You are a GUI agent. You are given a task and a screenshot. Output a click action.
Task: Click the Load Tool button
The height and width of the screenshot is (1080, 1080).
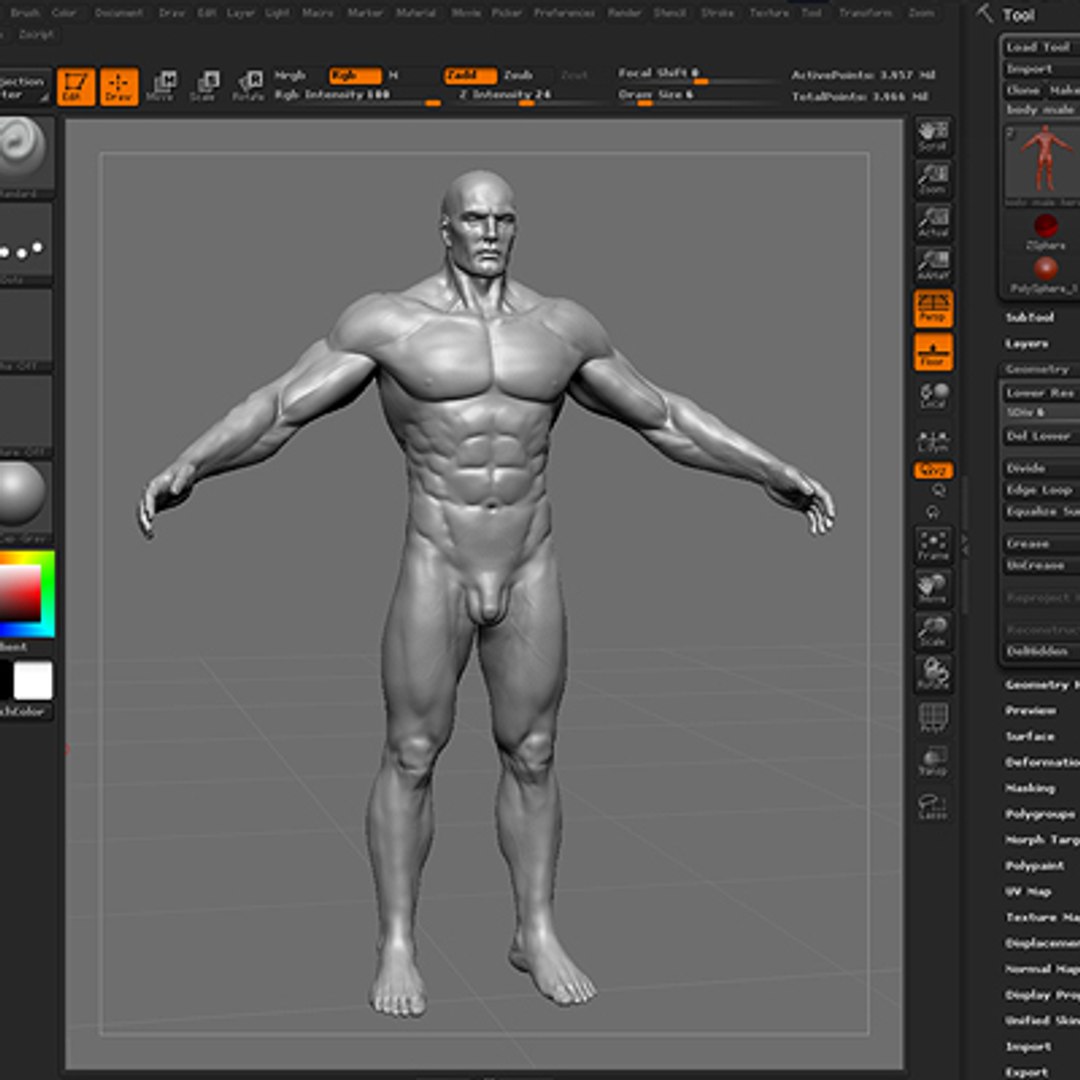pyautogui.click(x=1040, y=47)
